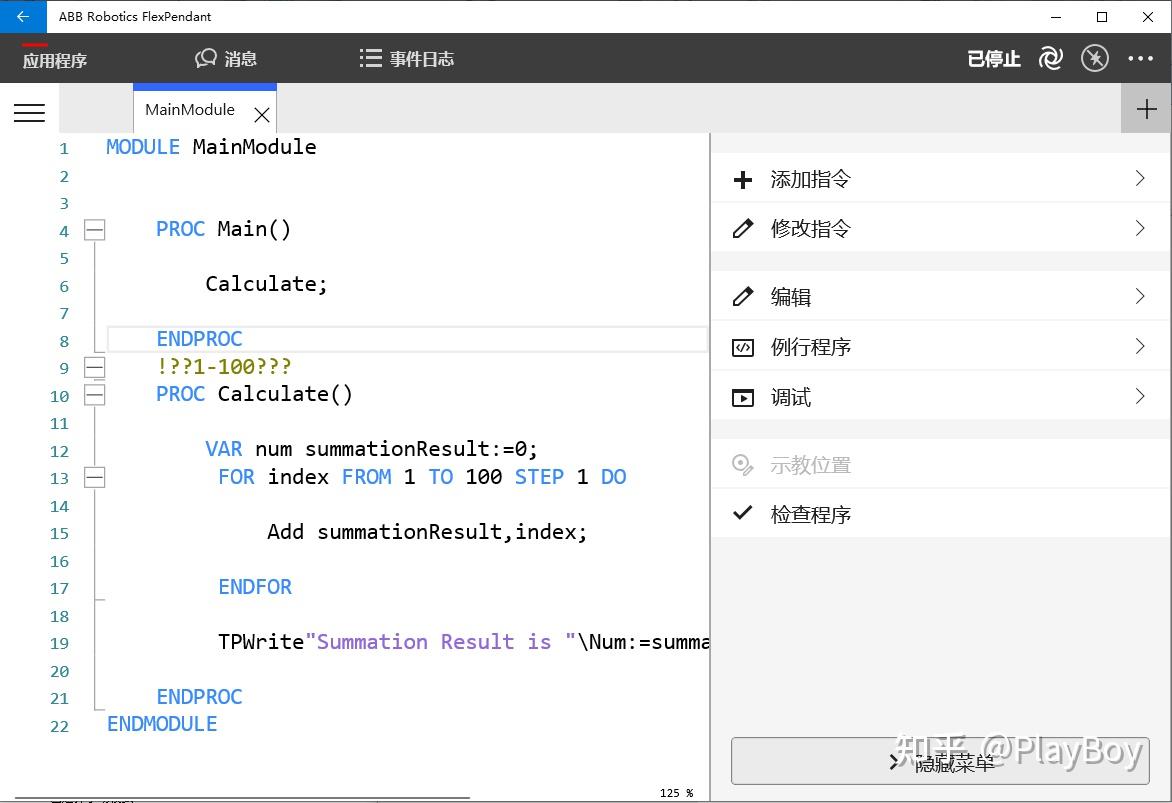Close the MainModule tab
This screenshot has width=1172, height=803.
tap(262, 115)
